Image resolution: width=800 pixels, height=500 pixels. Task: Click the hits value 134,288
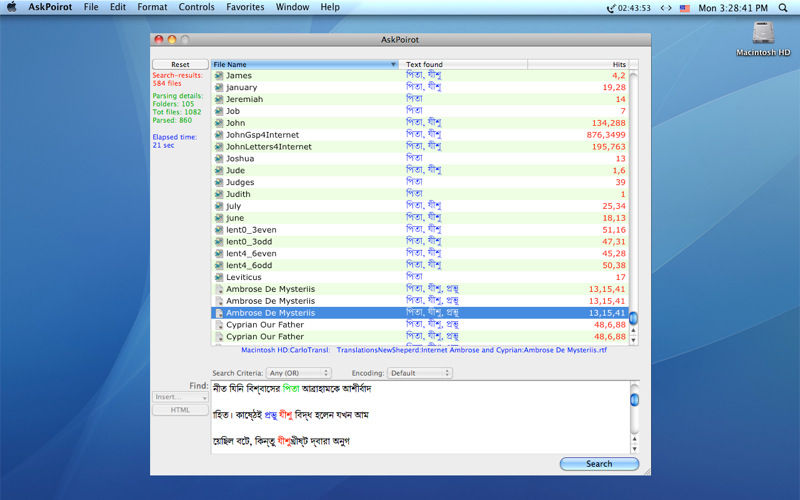(608, 123)
